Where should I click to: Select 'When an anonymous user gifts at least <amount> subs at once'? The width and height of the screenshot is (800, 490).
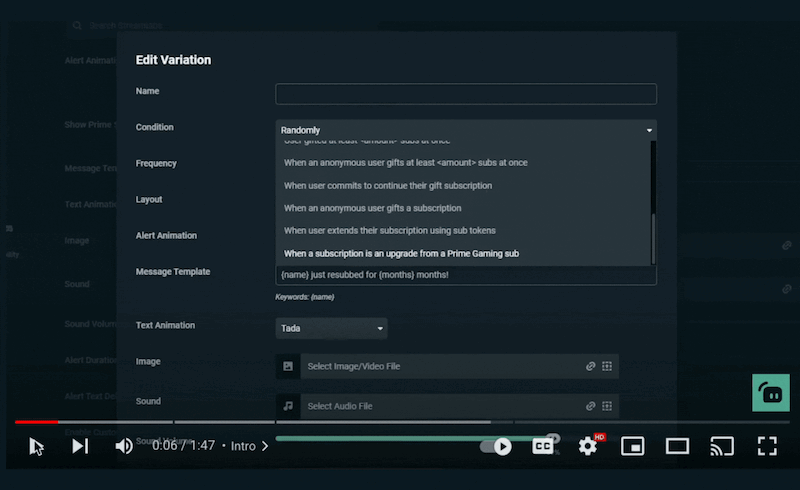(x=406, y=163)
